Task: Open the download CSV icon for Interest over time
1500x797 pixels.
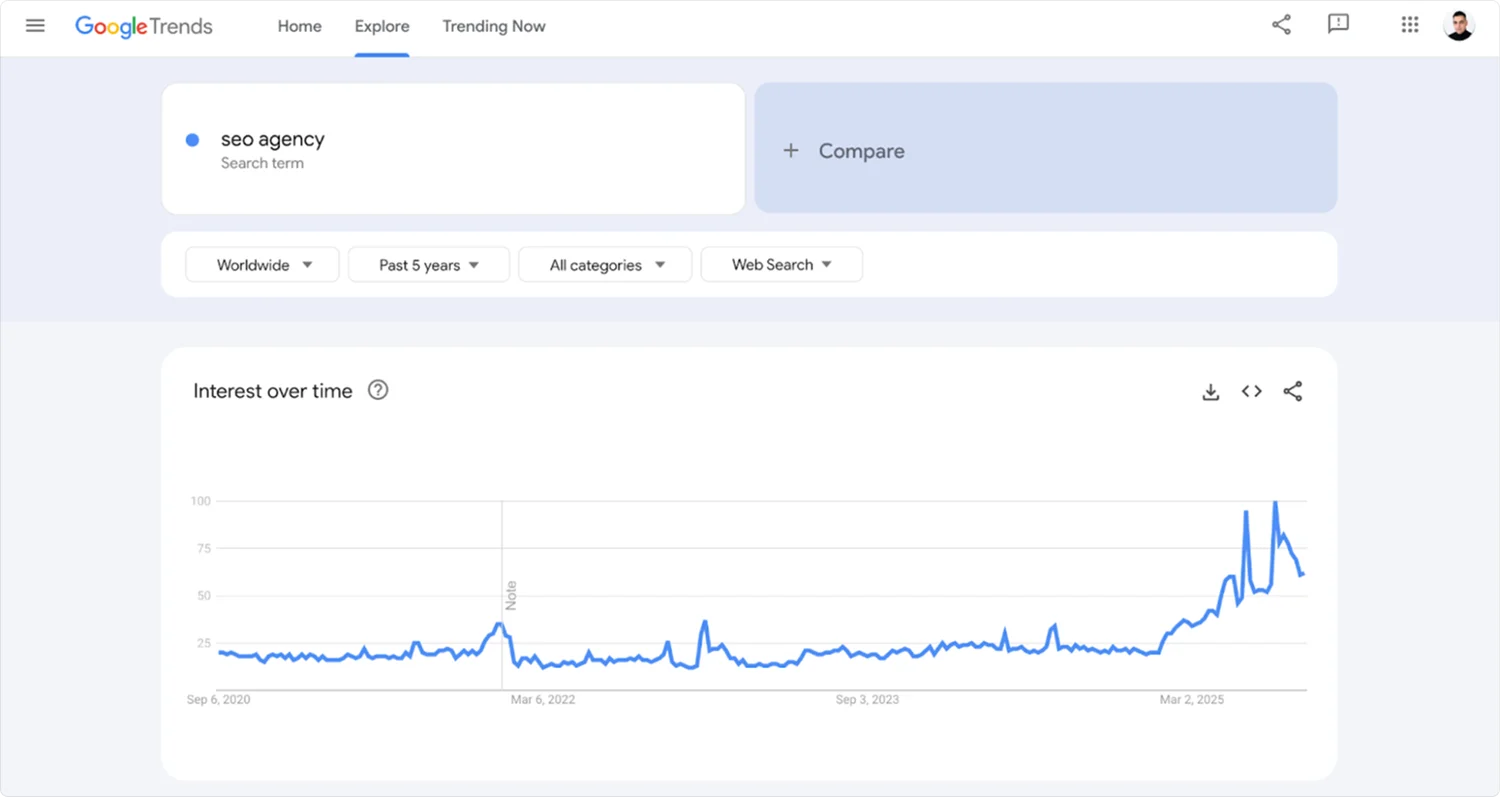Action: click(x=1210, y=391)
